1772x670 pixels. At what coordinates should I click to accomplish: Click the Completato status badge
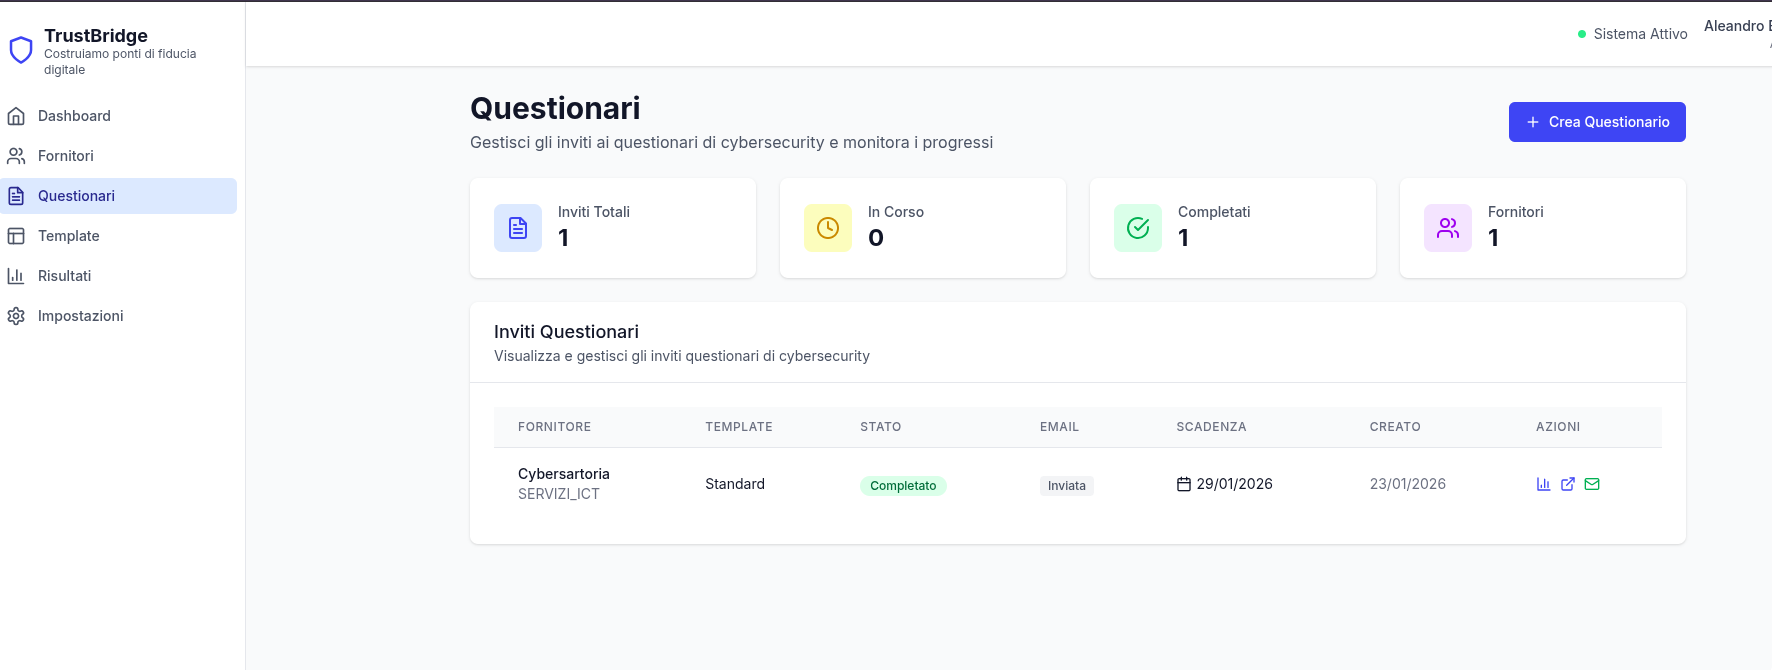click(903, 486)
